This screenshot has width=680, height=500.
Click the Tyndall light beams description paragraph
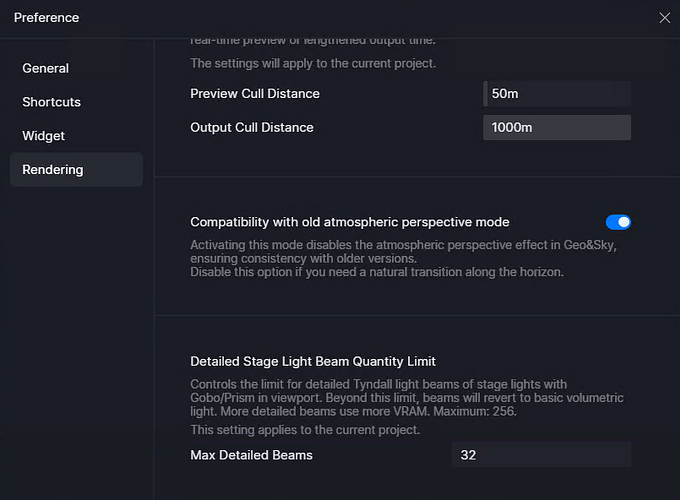(407, 398)
